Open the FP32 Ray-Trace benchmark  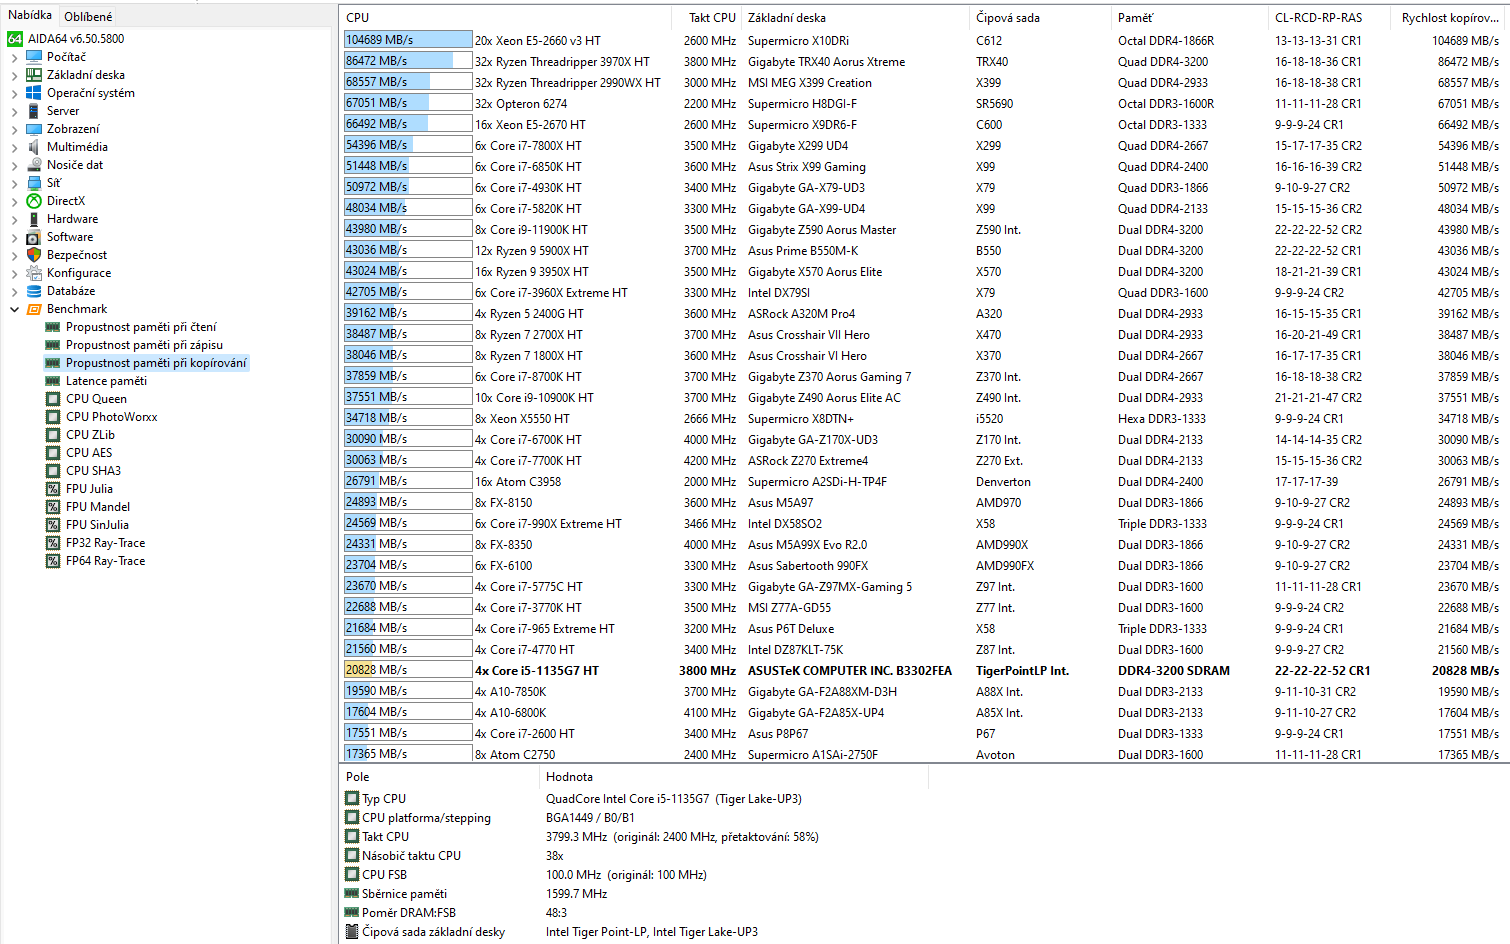[105, 543]
